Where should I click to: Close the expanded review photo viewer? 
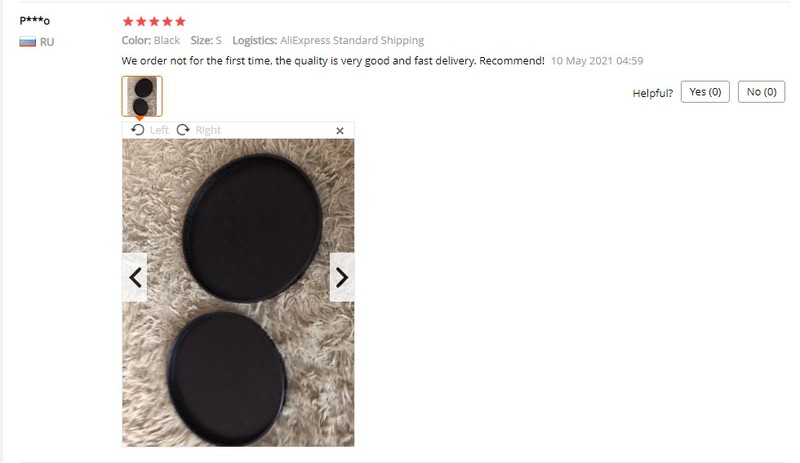pos(340,131)
